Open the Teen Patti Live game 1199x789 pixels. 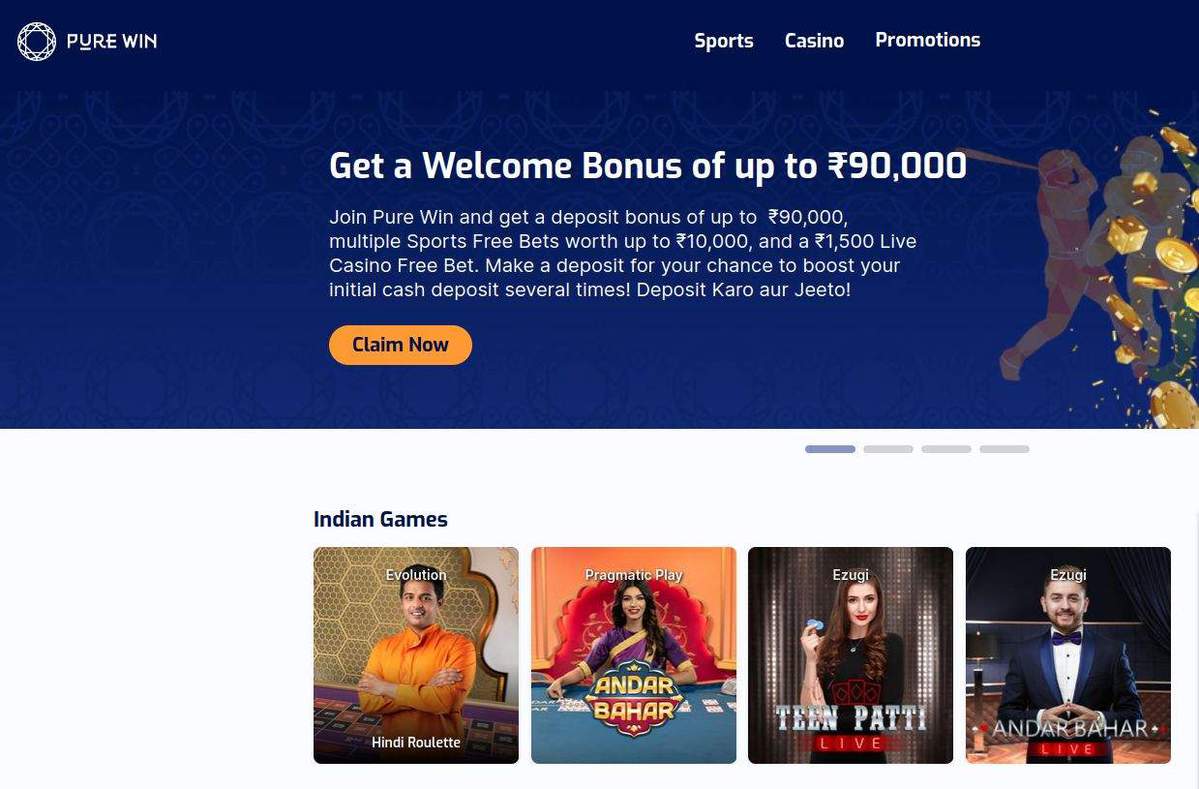[850, 655]
